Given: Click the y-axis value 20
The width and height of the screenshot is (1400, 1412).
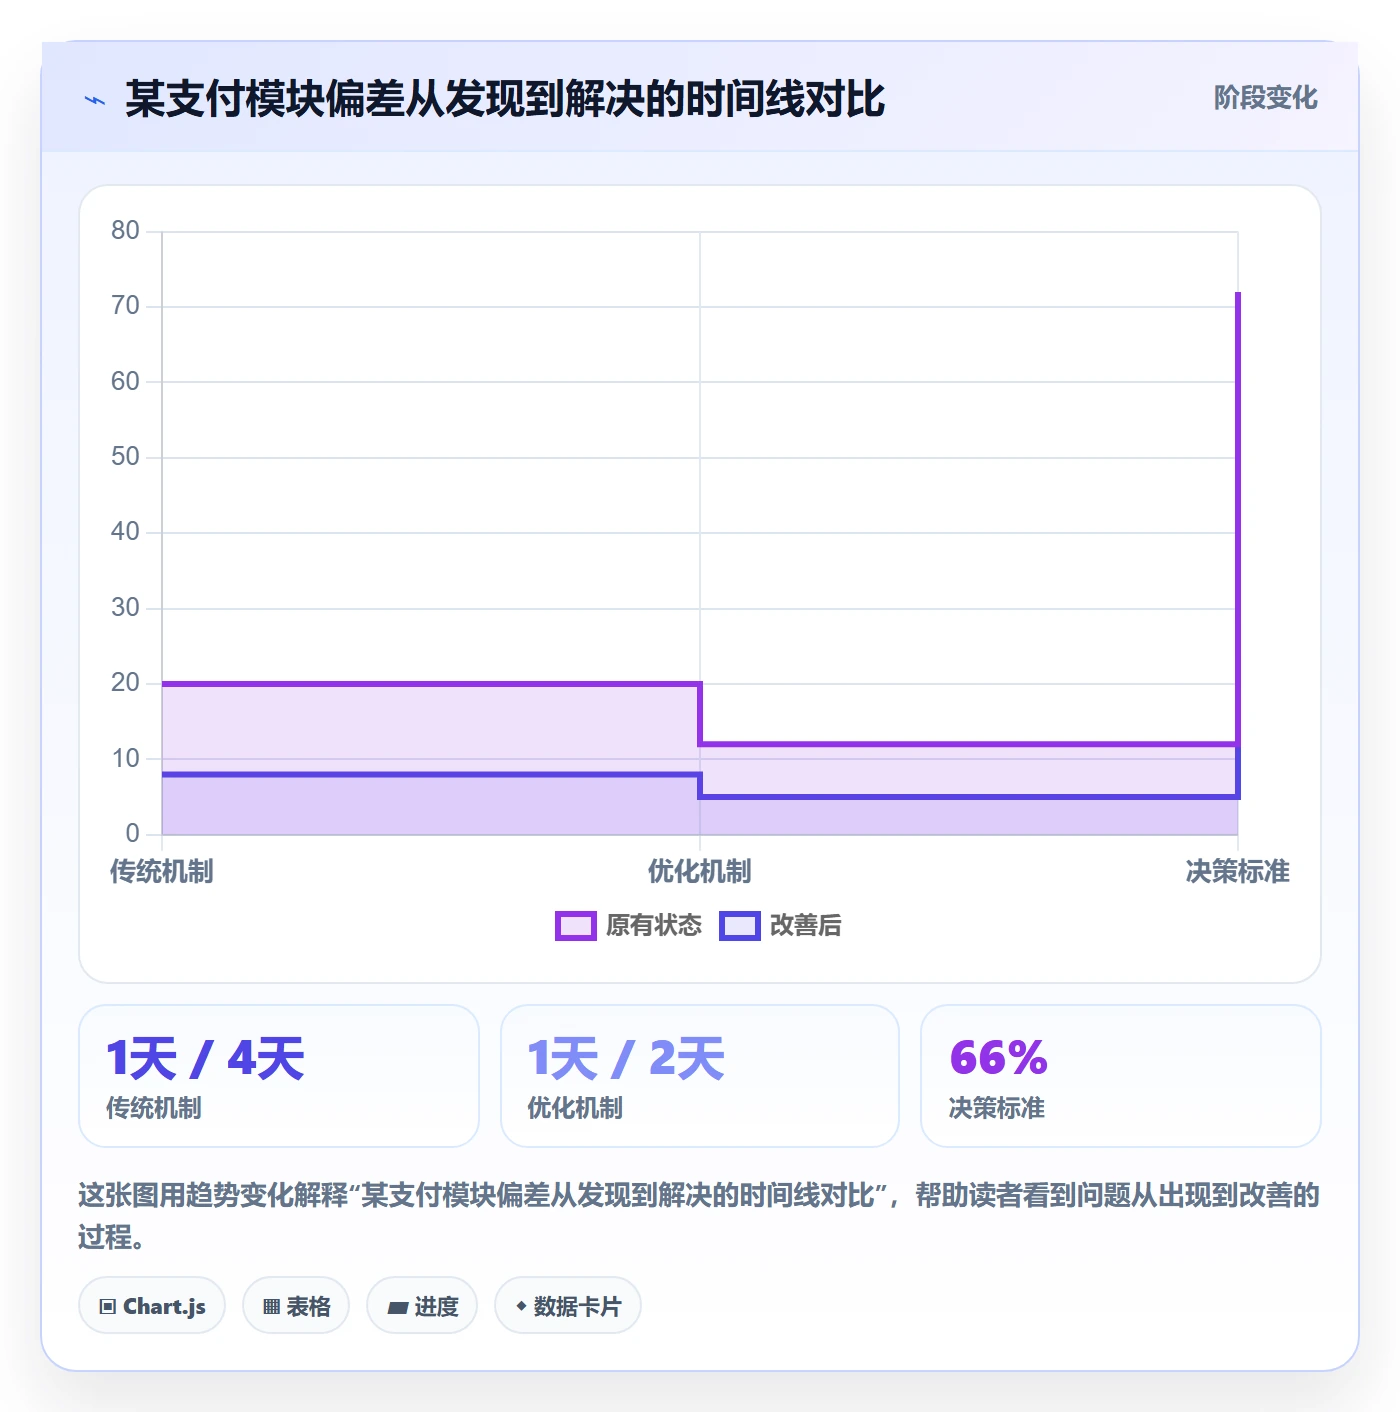Looking at the screenshot, I should tap(125, 683).
